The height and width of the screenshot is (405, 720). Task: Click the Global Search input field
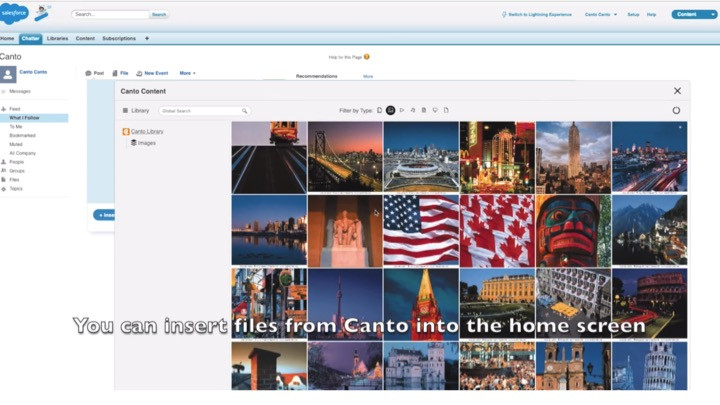click(x=200, y=111)
